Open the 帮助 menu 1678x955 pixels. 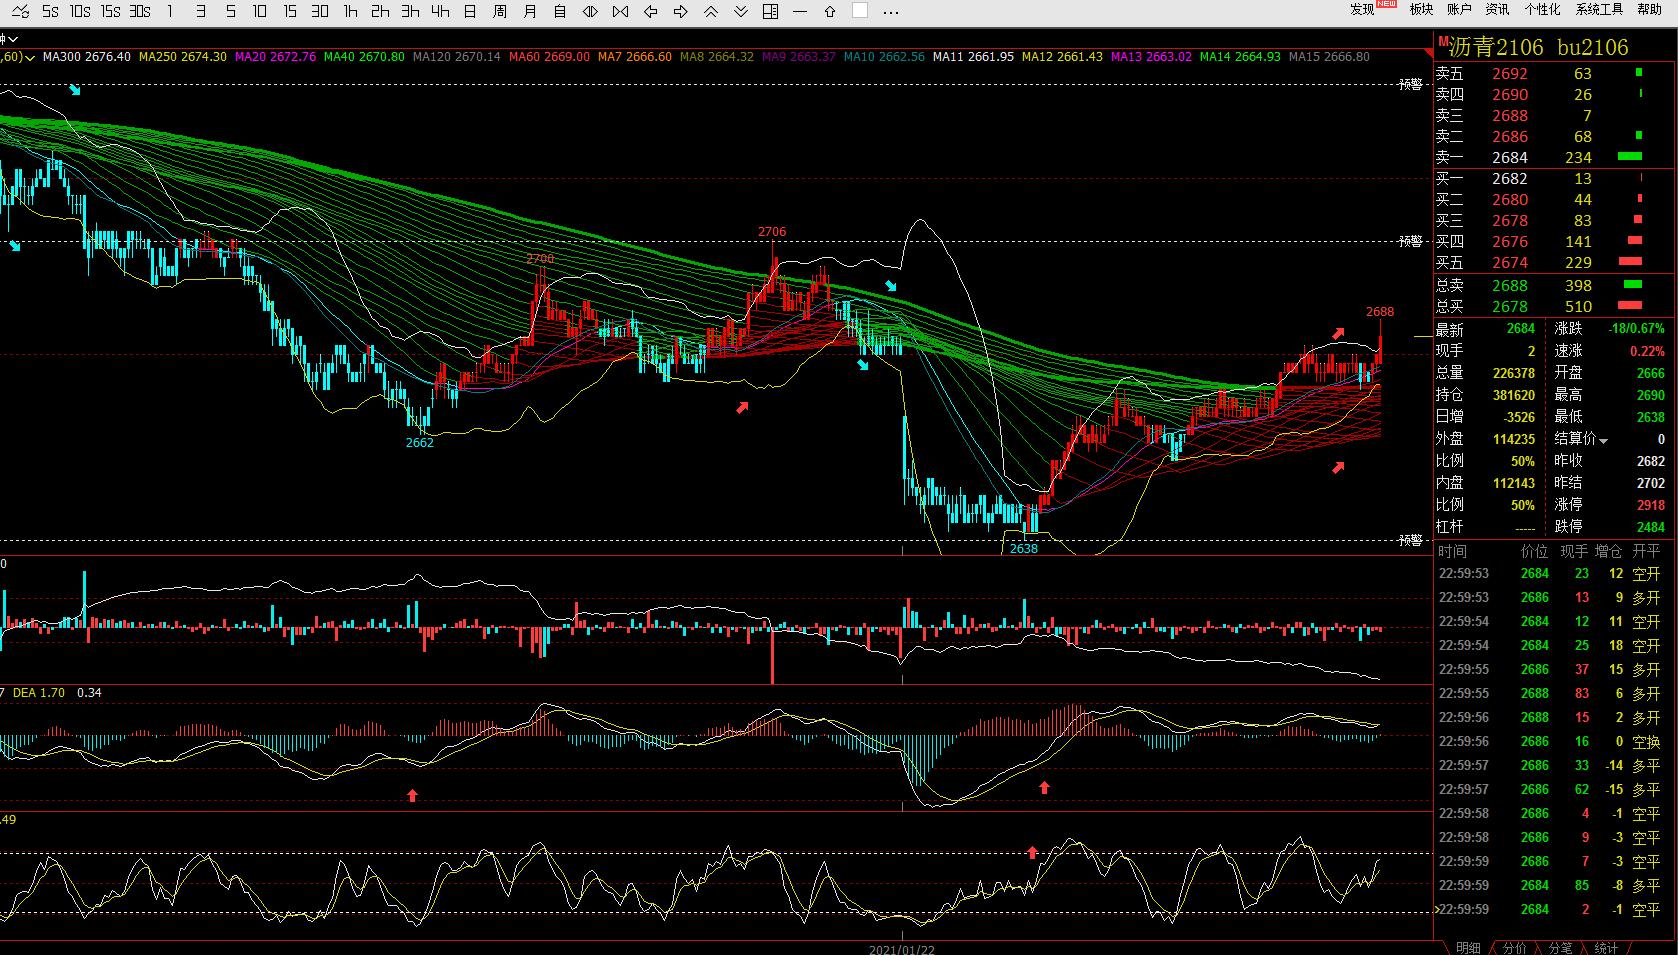1650,10
